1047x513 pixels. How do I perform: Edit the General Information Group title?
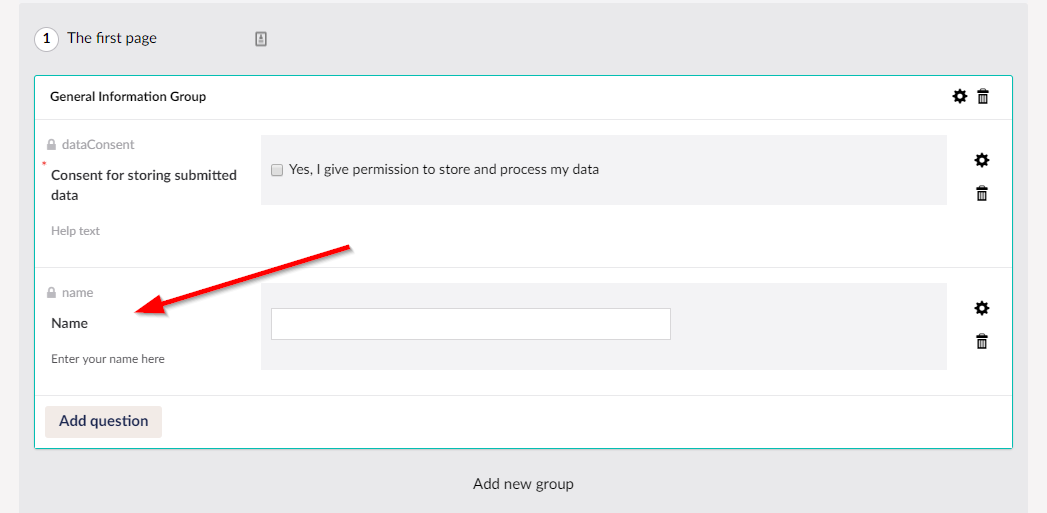[x=128, y=97]
